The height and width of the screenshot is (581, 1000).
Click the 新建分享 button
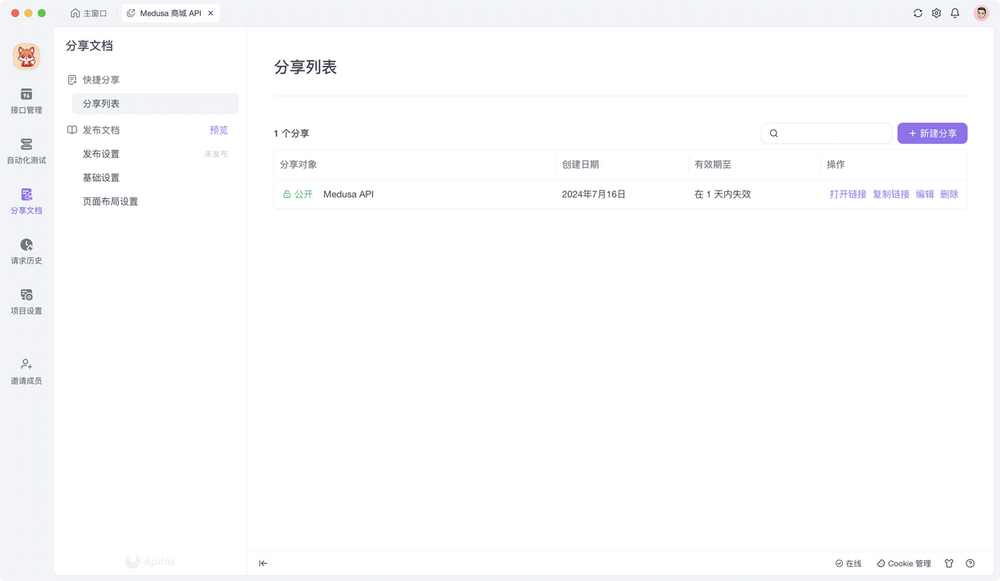point(931,133)
